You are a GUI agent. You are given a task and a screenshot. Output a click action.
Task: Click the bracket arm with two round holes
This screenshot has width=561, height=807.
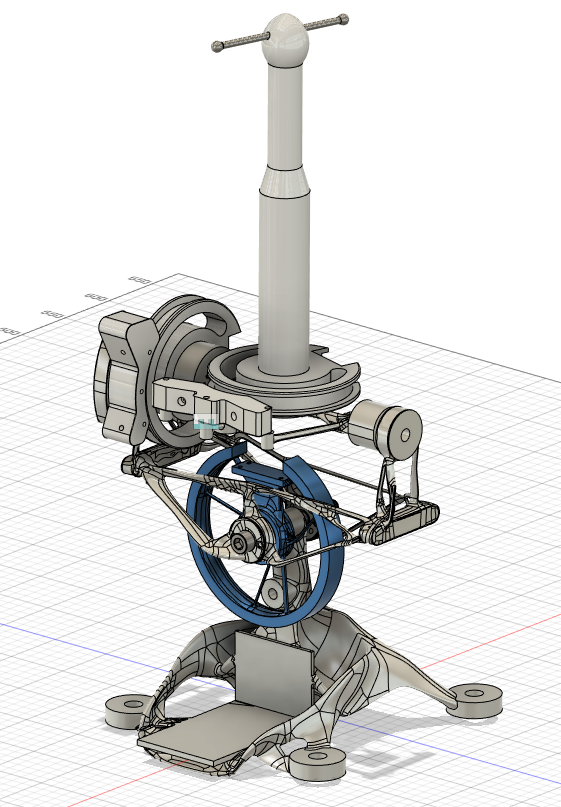coord(211,406)
